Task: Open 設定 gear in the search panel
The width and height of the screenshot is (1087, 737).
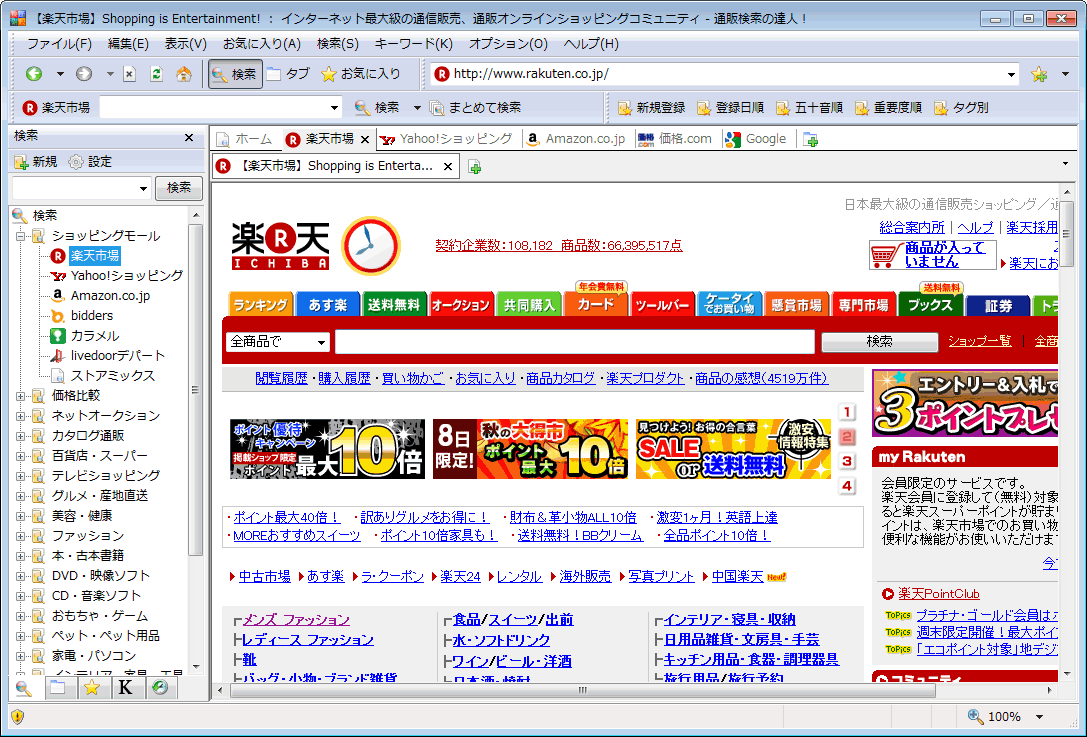Action: (x=90, y=162)
